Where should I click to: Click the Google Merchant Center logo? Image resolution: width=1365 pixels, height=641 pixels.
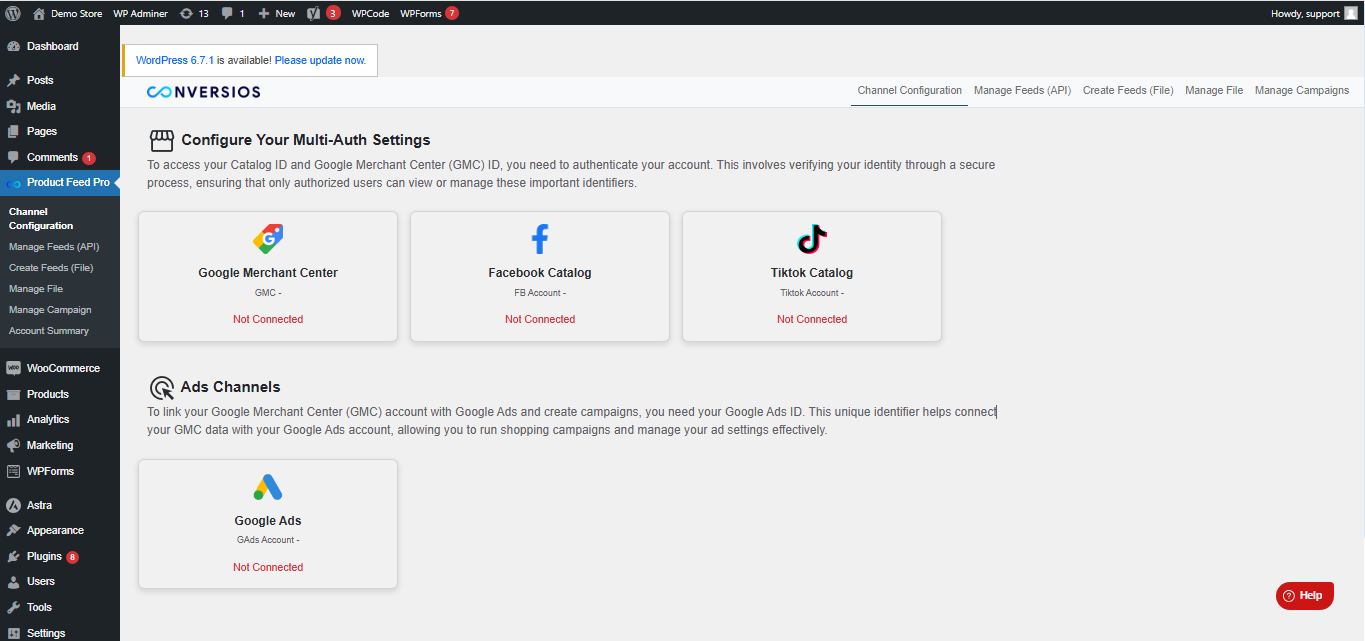[268, 239]
